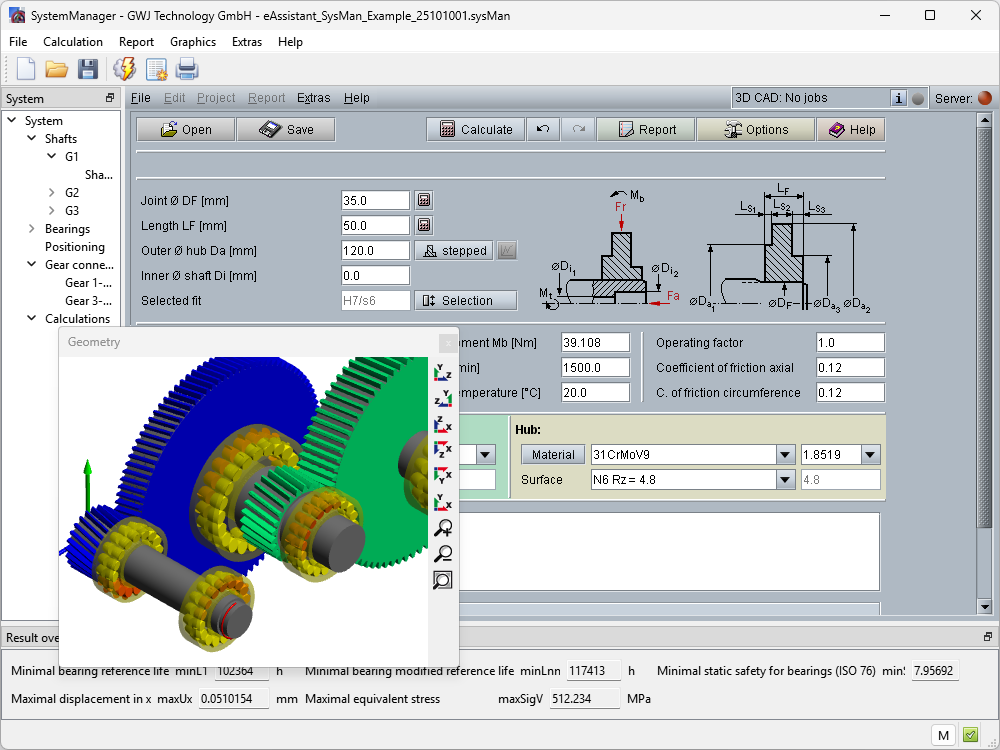Click the printer icon in top toolbar
Image resolution: width=1000 pixels, height=750 pixels.
point(187,68)
